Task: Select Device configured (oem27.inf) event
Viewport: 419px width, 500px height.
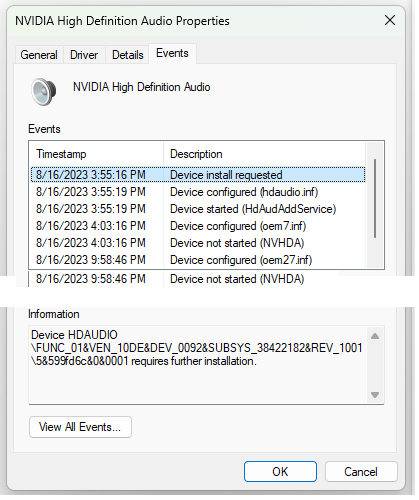Action: tap(199, 261)
